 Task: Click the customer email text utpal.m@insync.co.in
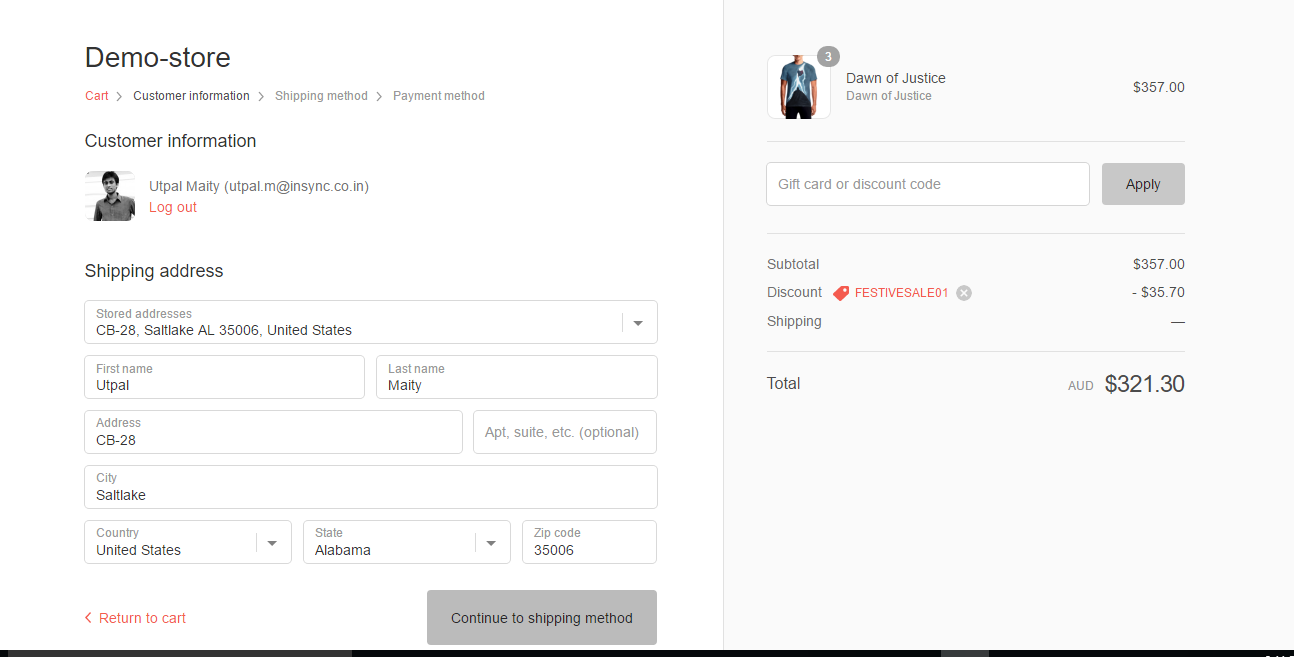[296, 186]
